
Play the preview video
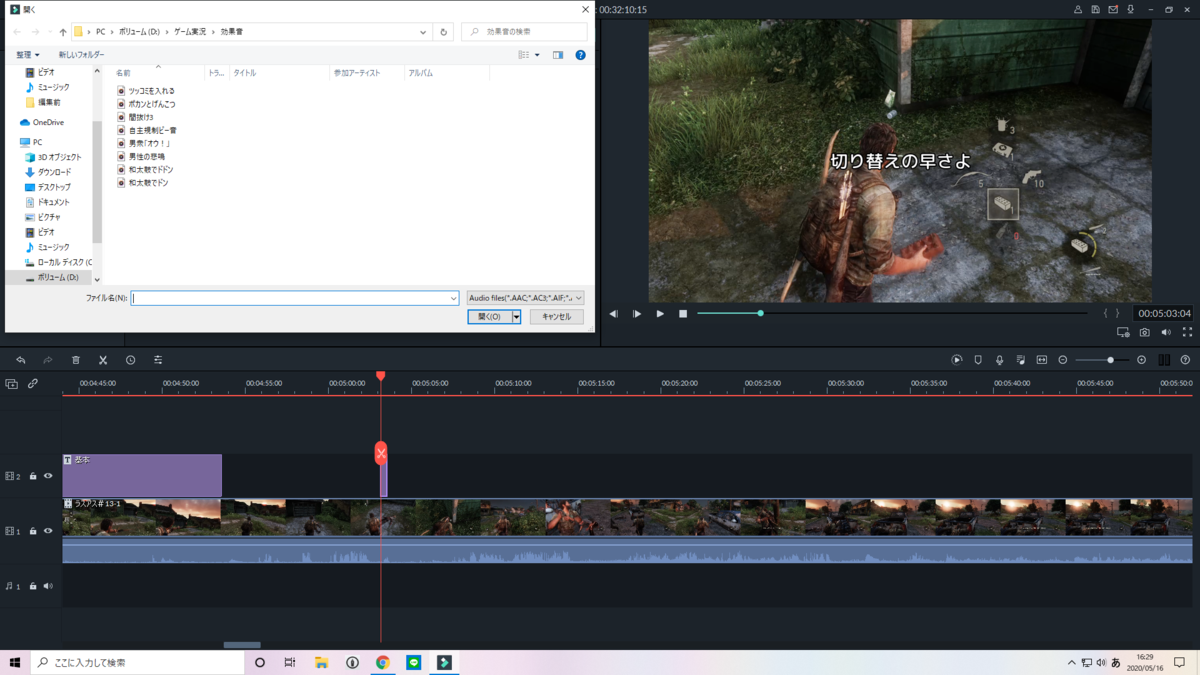point(660,314)
